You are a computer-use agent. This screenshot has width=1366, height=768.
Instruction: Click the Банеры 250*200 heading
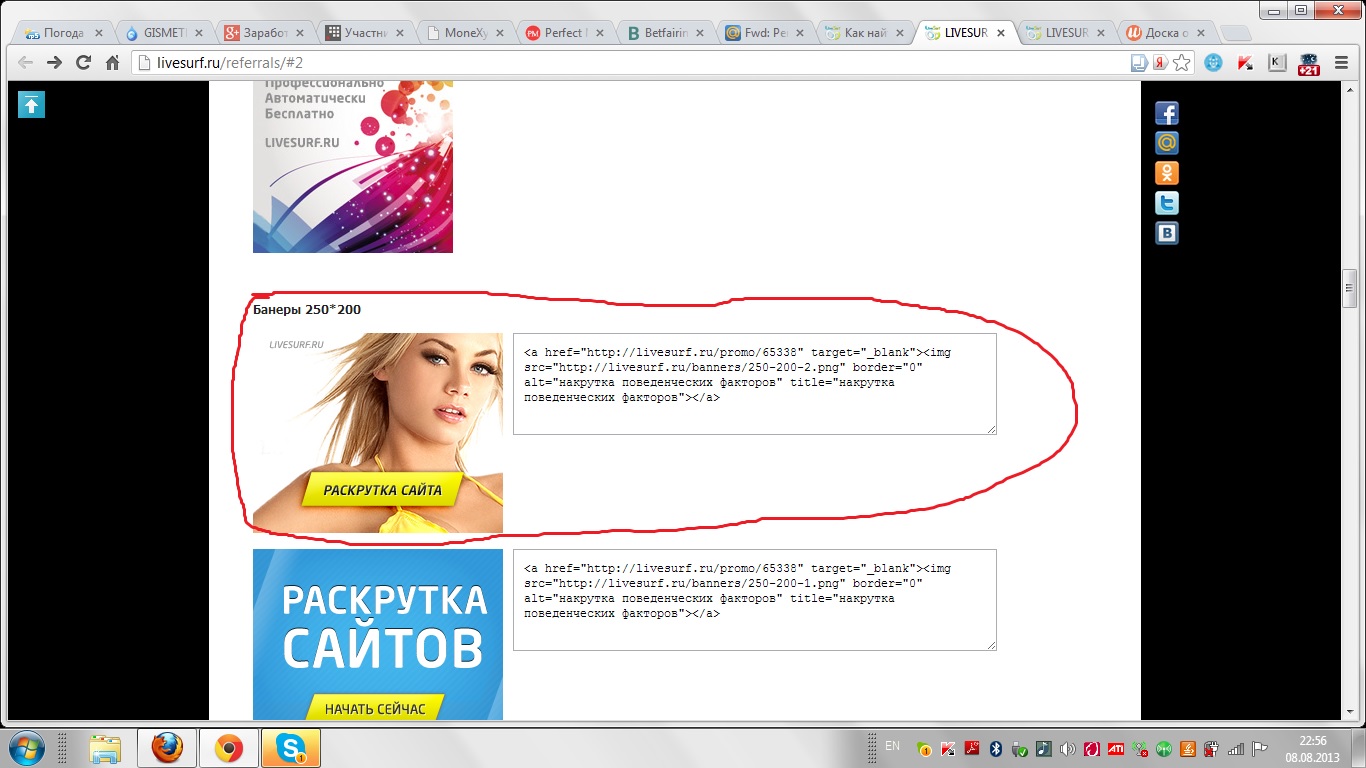tap(307, 310)
